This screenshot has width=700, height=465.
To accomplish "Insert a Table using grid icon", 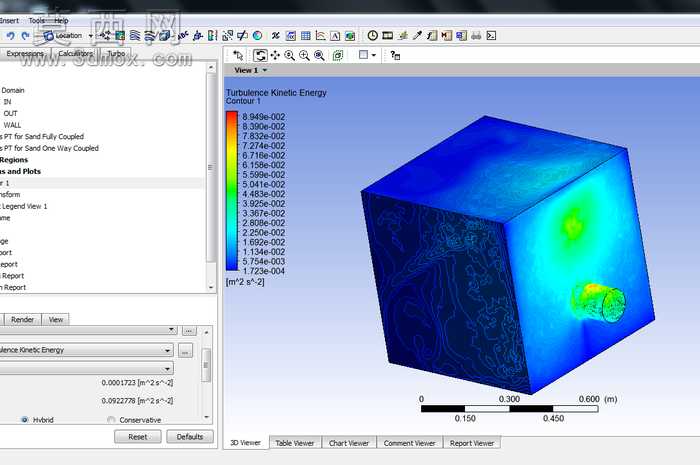I will tap(306, 36).
